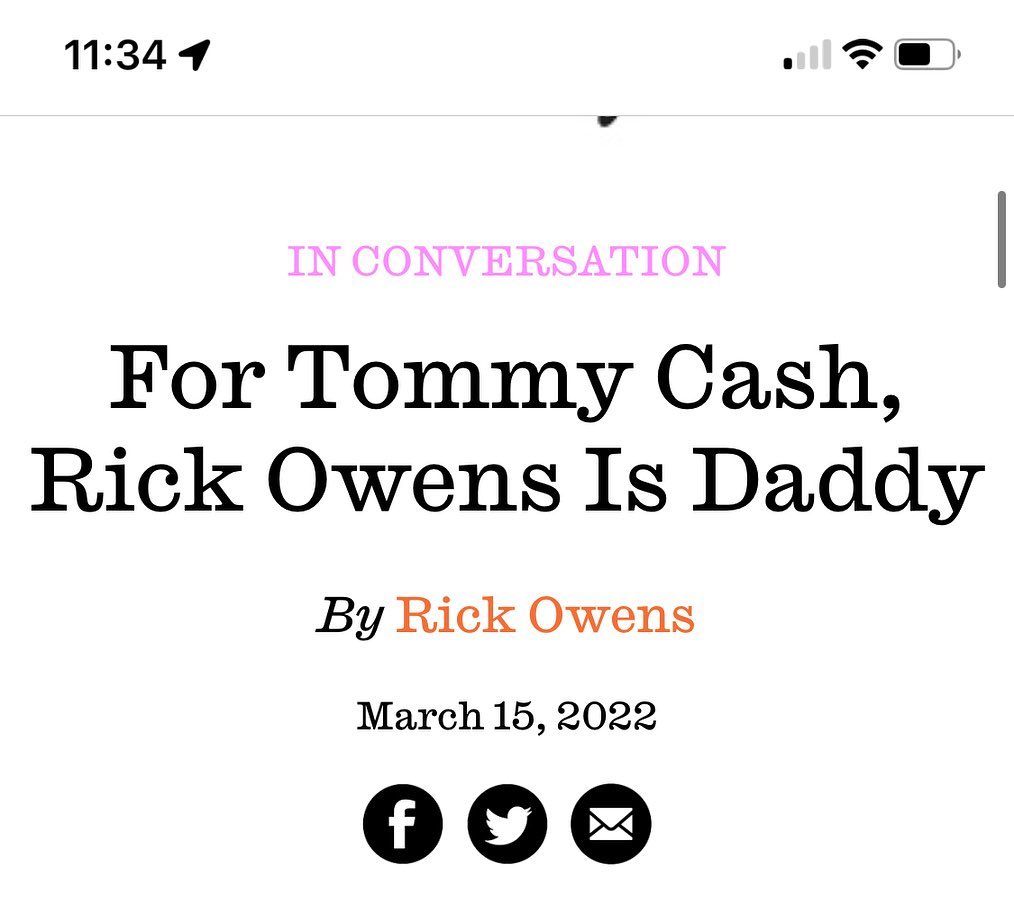Open the In Conversation section link

(506, 261)
